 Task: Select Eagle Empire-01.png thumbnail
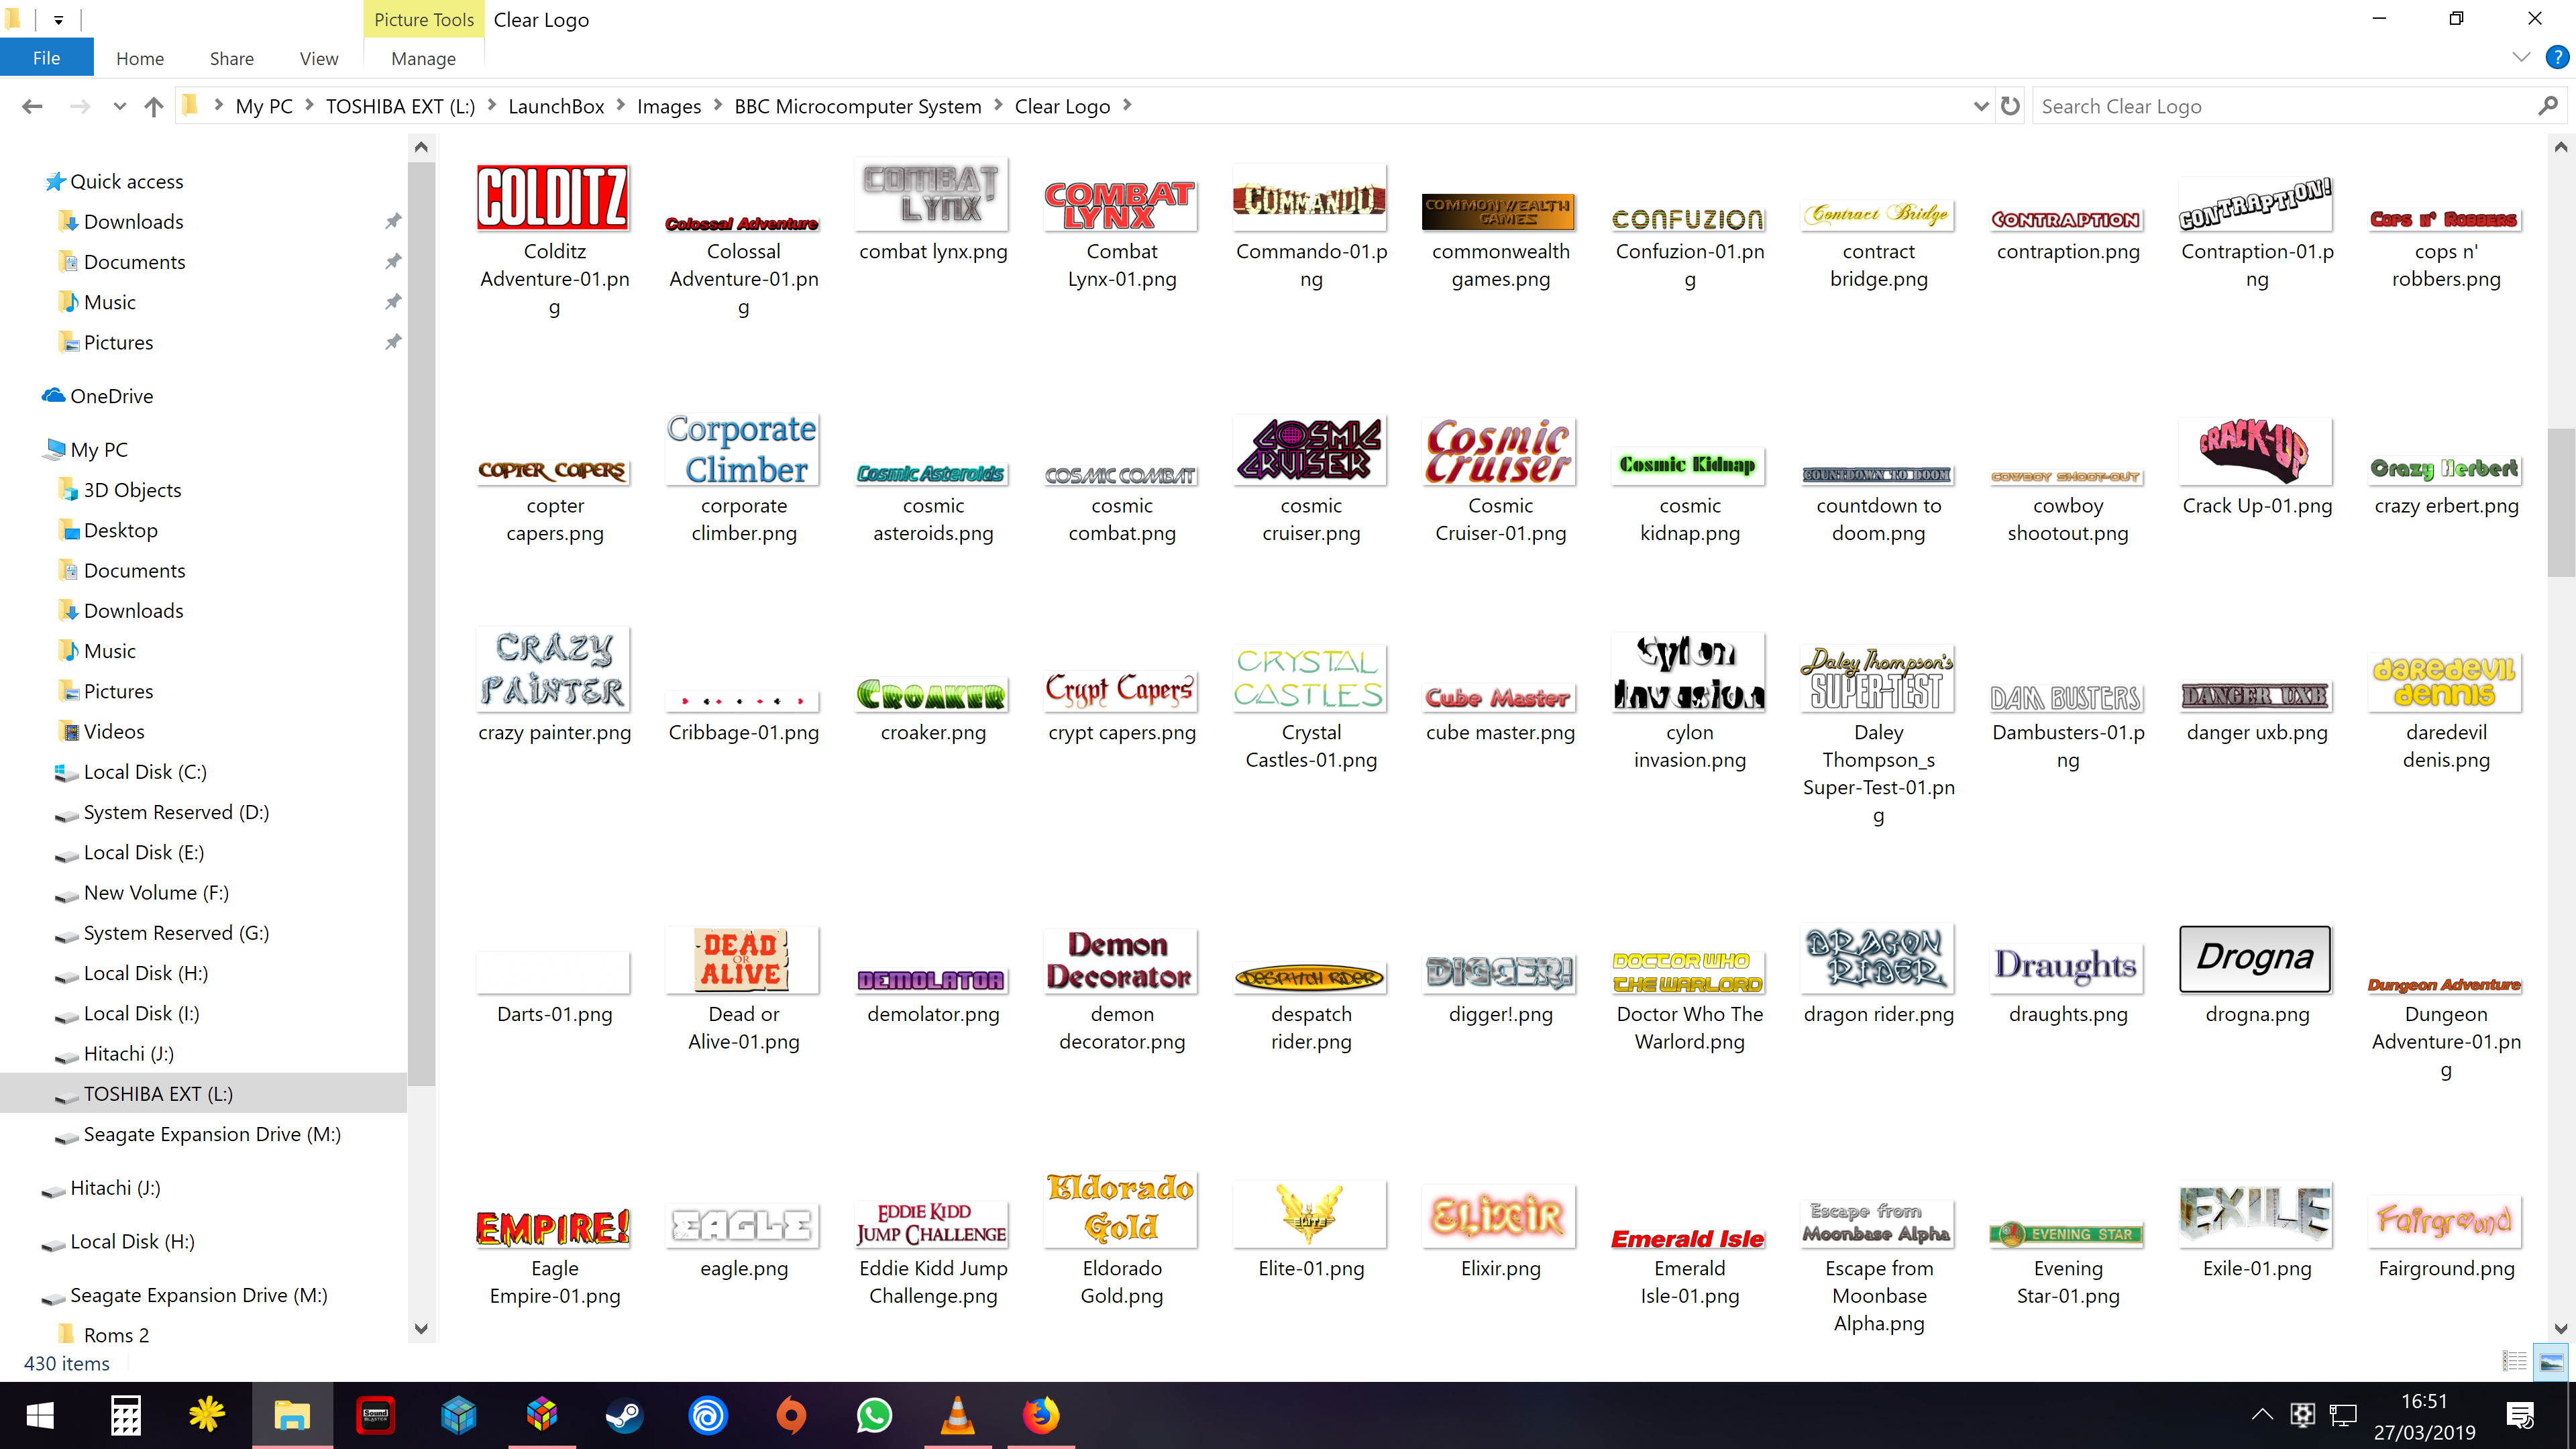point(554,1228)
